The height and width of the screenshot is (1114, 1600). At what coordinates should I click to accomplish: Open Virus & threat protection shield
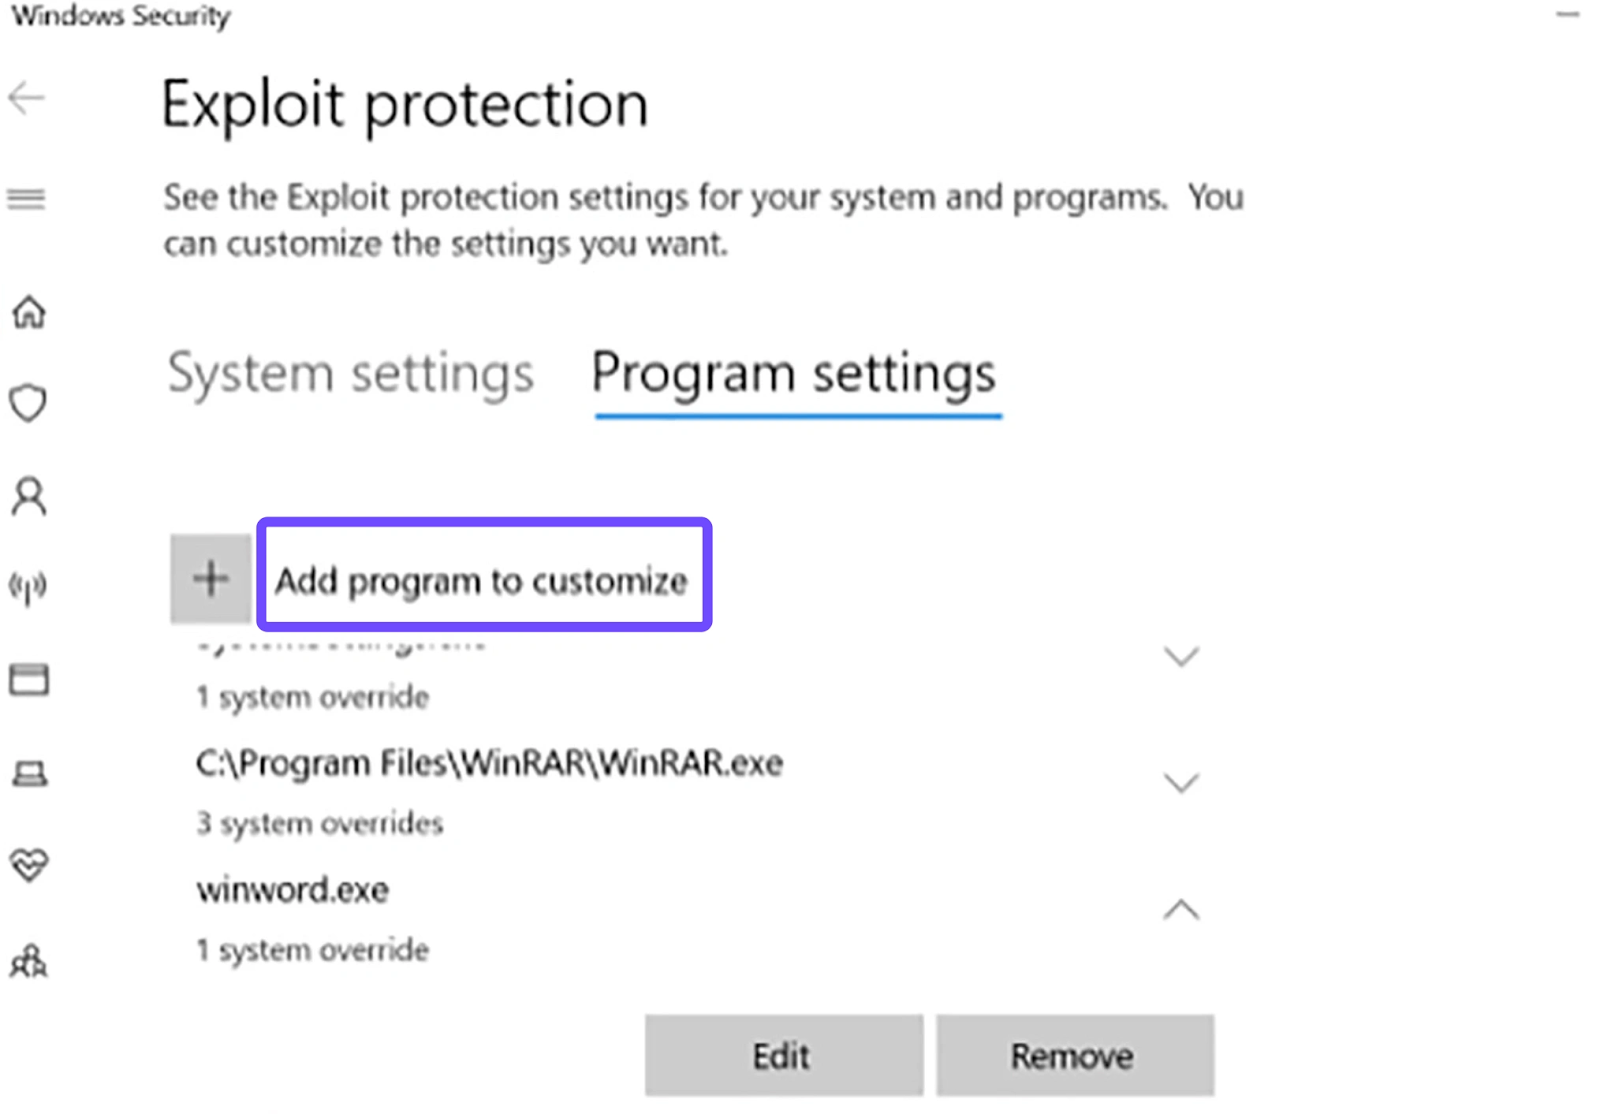tap(28, 404)
